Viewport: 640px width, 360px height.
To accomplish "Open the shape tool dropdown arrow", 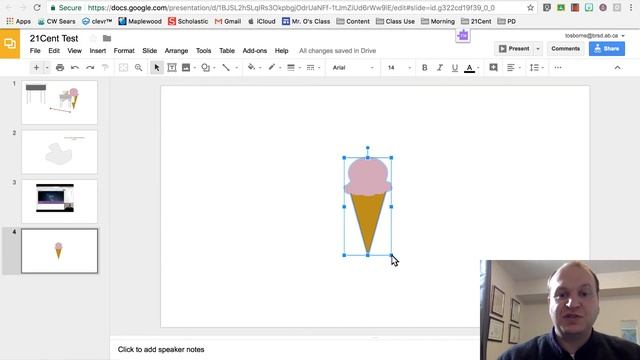I will [214, 68].
